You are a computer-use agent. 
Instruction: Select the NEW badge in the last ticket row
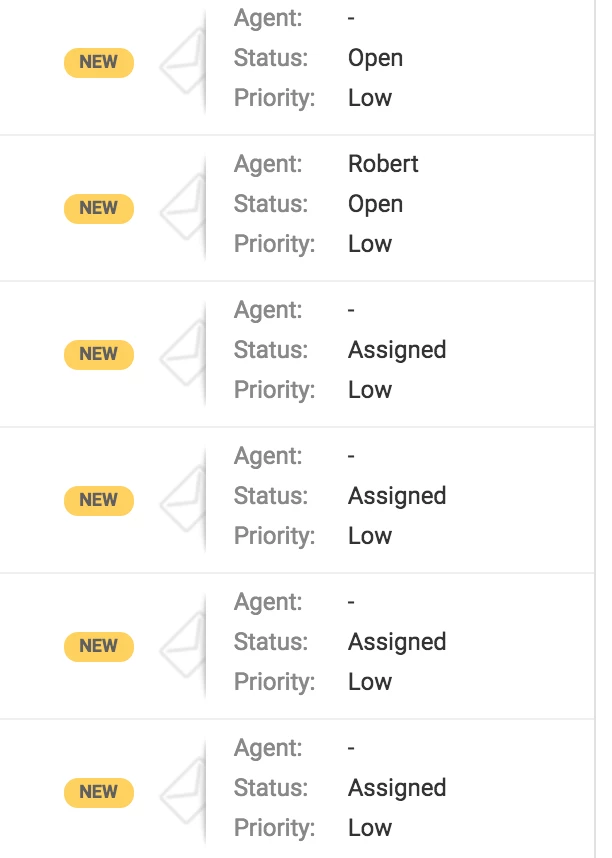[99, 792]
